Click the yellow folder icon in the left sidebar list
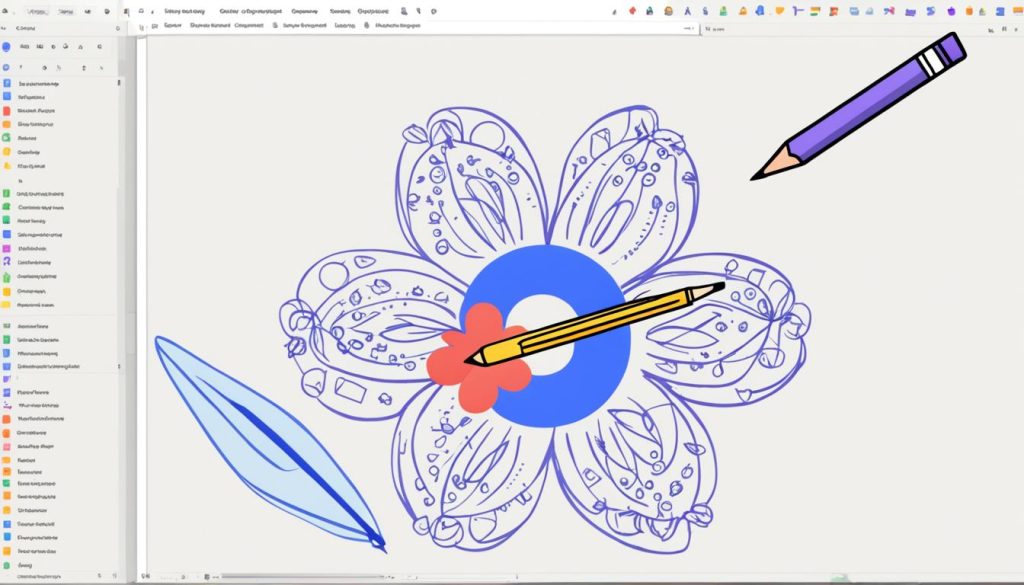Image resolution: width=1024 pixels, height=585 pixels. point(7,166)
